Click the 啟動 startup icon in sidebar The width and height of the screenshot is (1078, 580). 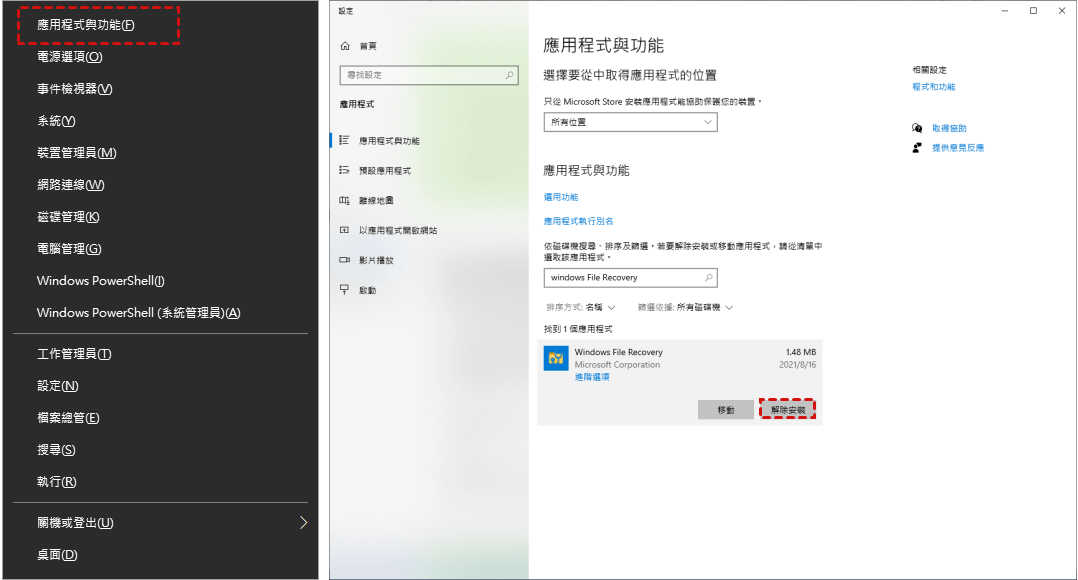pos(344,290)
